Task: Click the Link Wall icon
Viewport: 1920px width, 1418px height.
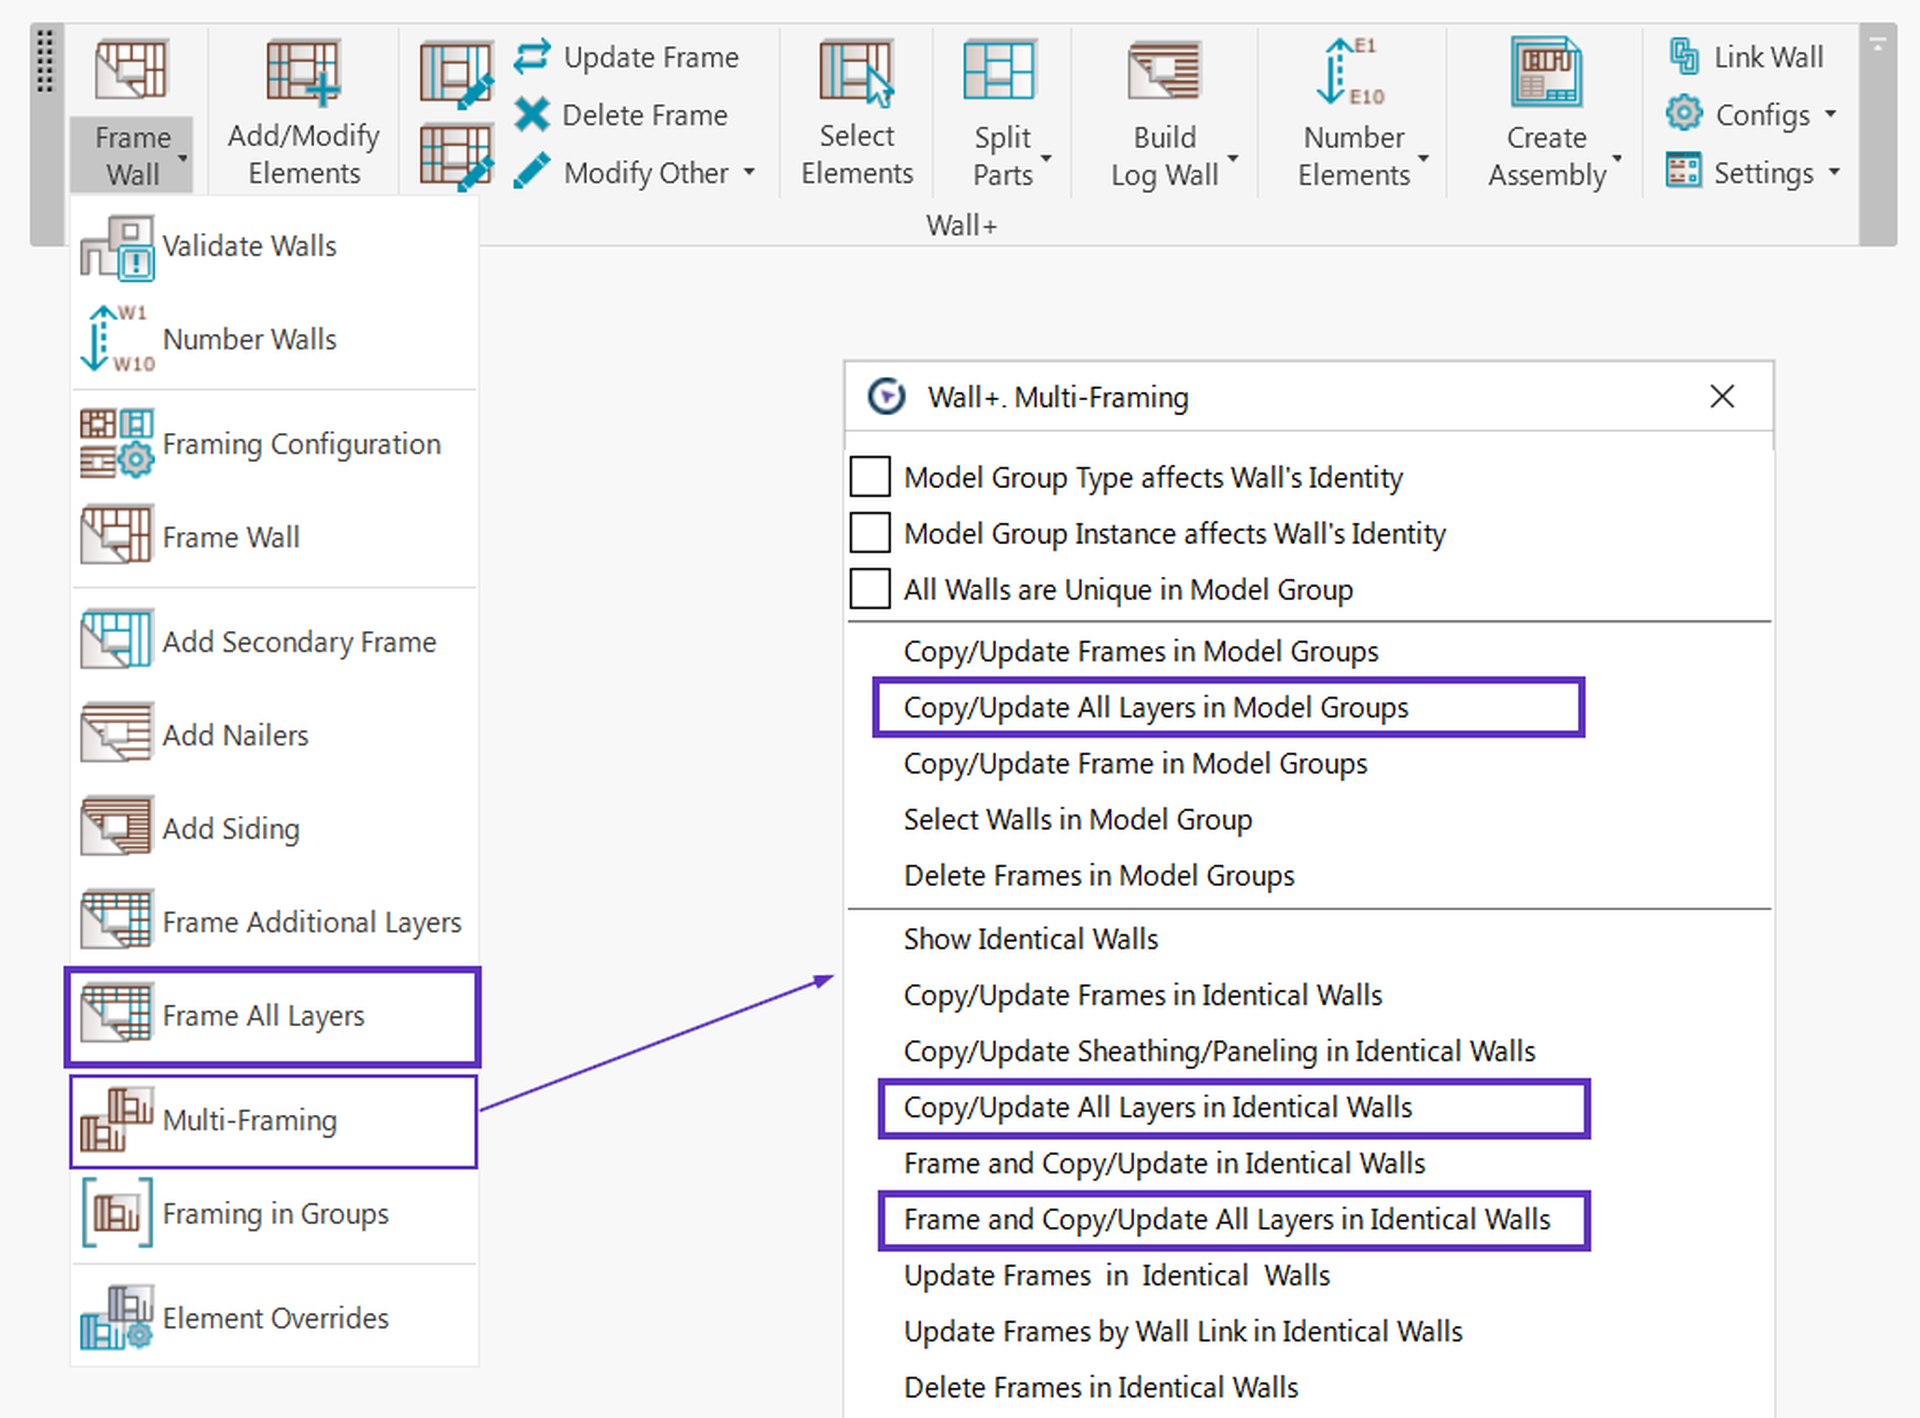Action: coord(1684,56)
